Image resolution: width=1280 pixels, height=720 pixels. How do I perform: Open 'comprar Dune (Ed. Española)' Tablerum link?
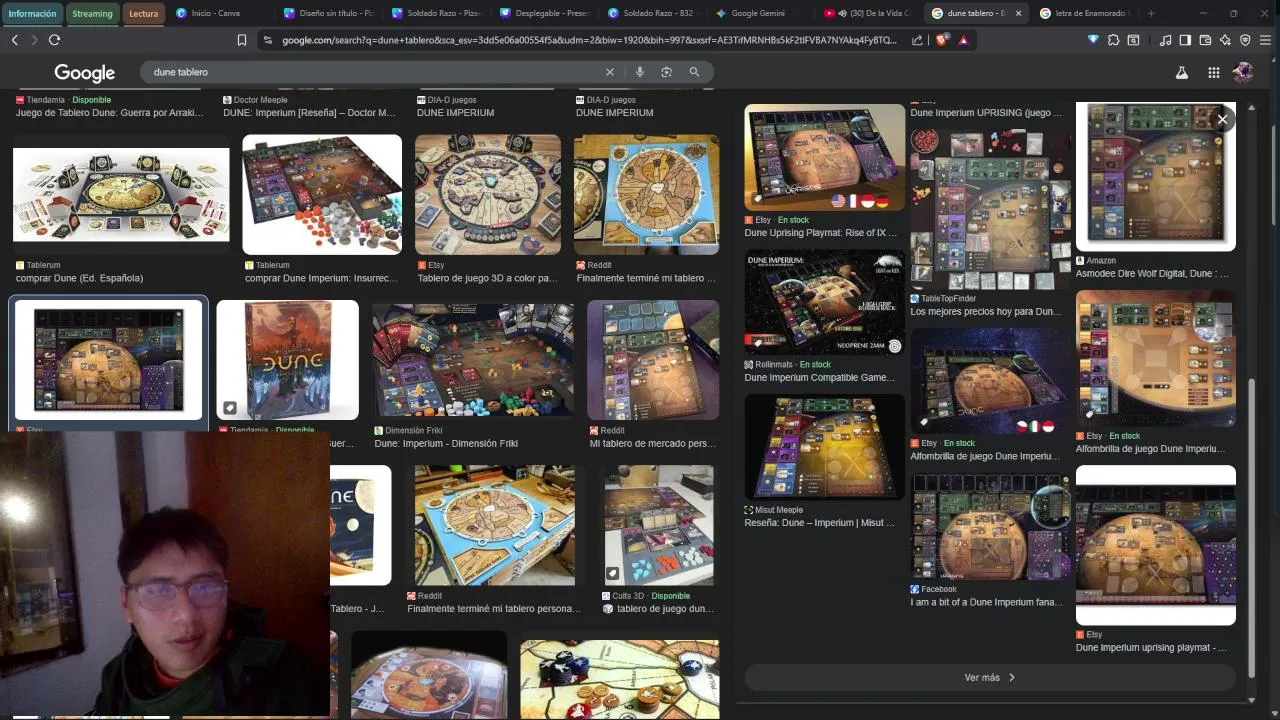(79, 278)
